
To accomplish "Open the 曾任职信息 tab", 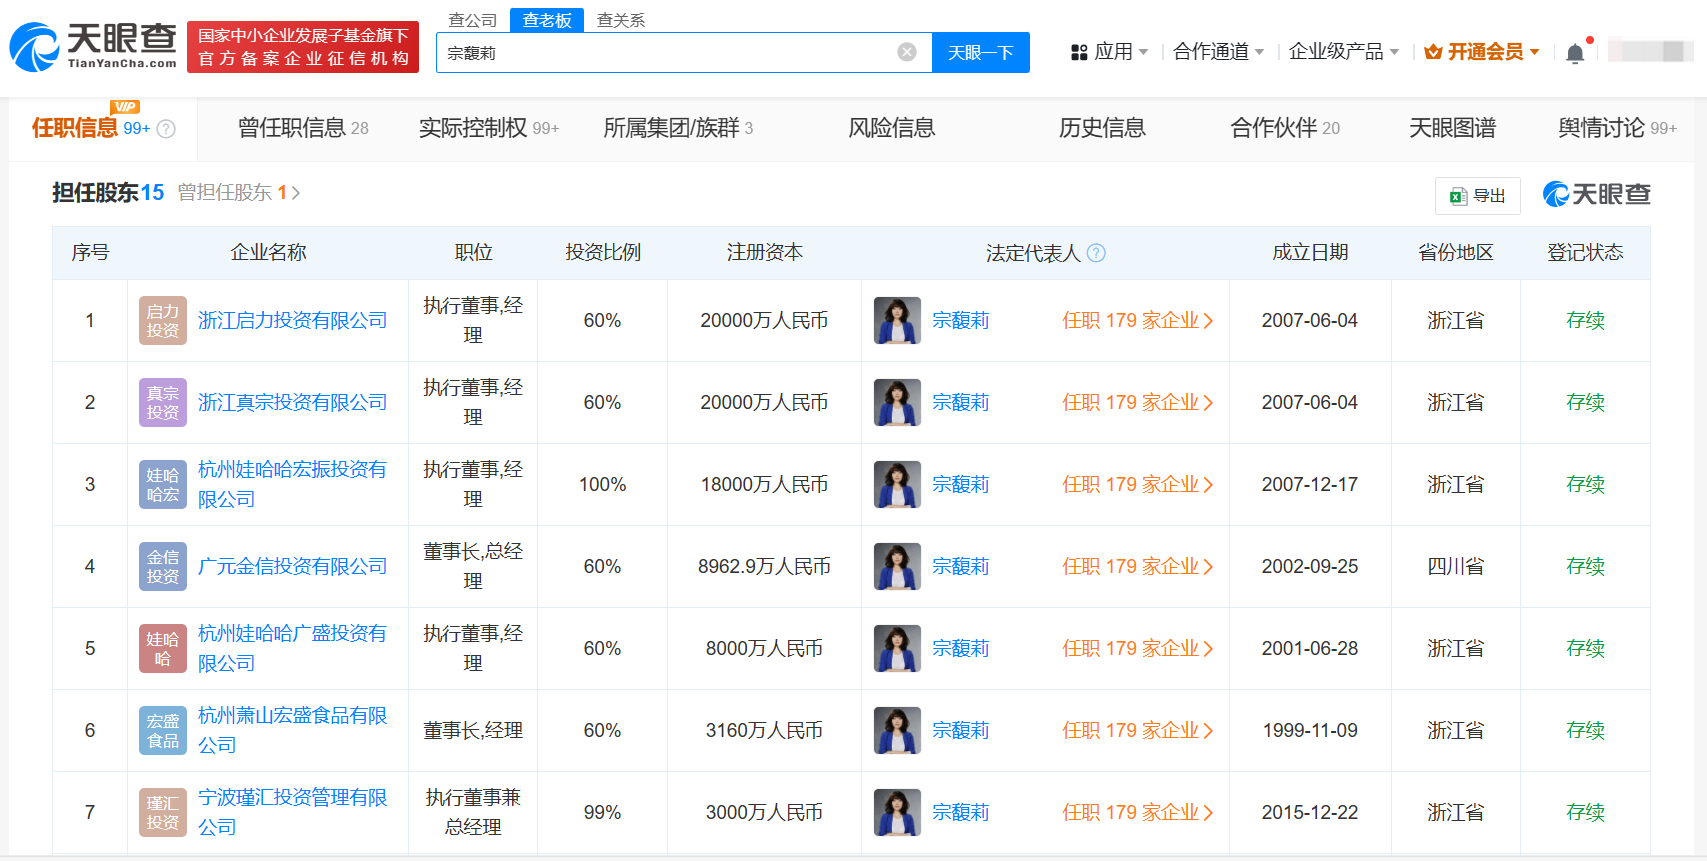I will click(x=303, y=128).
